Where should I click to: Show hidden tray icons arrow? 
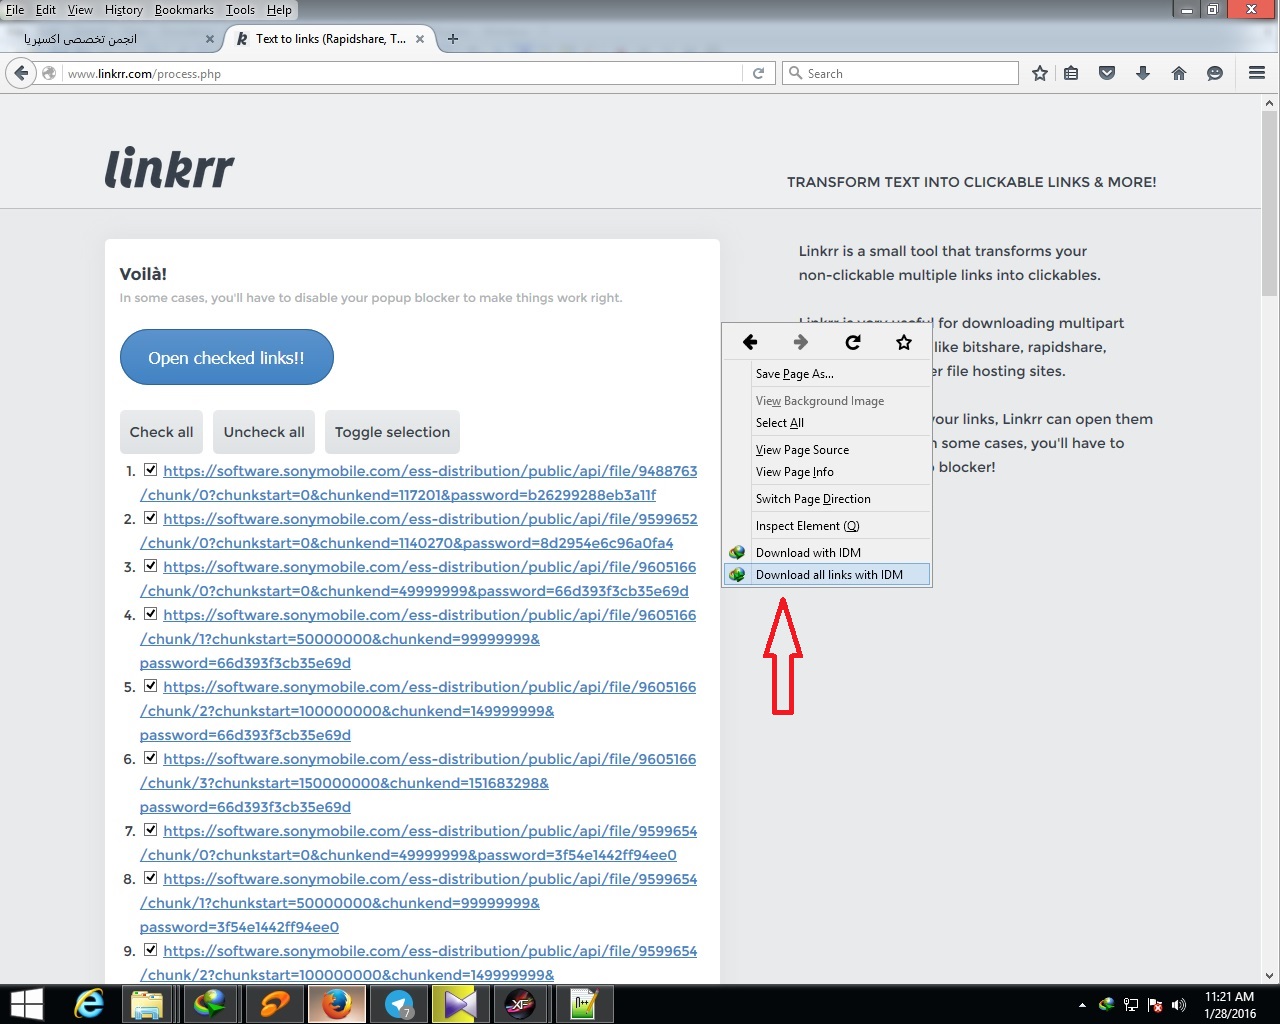[1082, 1005]
